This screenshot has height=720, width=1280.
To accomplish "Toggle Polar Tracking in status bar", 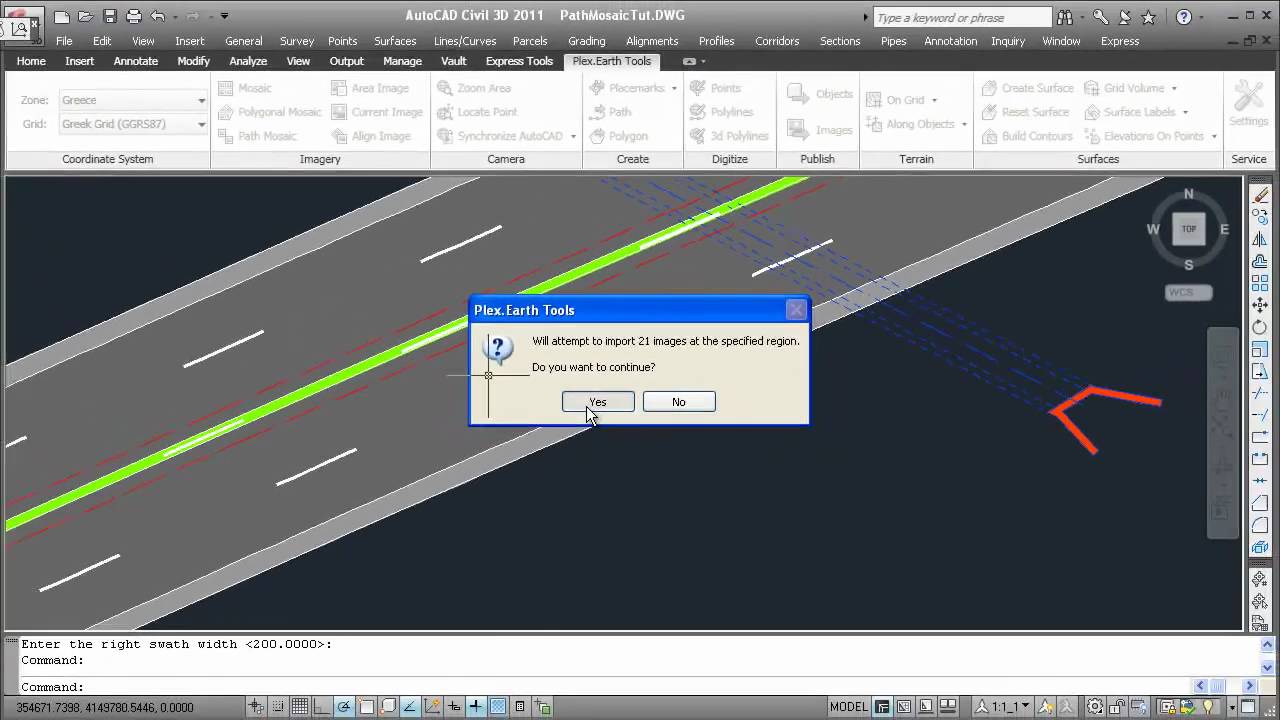I will coord(344,707).
